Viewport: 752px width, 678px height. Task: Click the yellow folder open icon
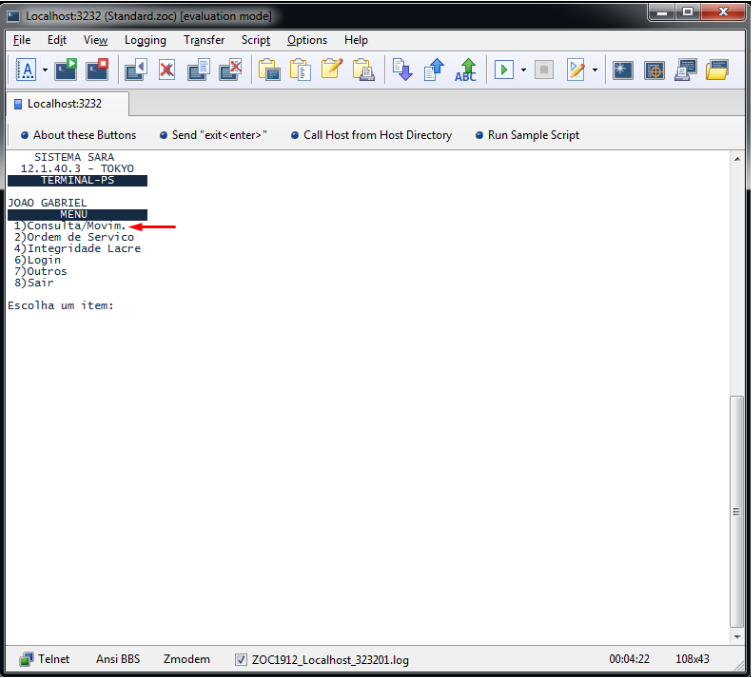point(717,70)
